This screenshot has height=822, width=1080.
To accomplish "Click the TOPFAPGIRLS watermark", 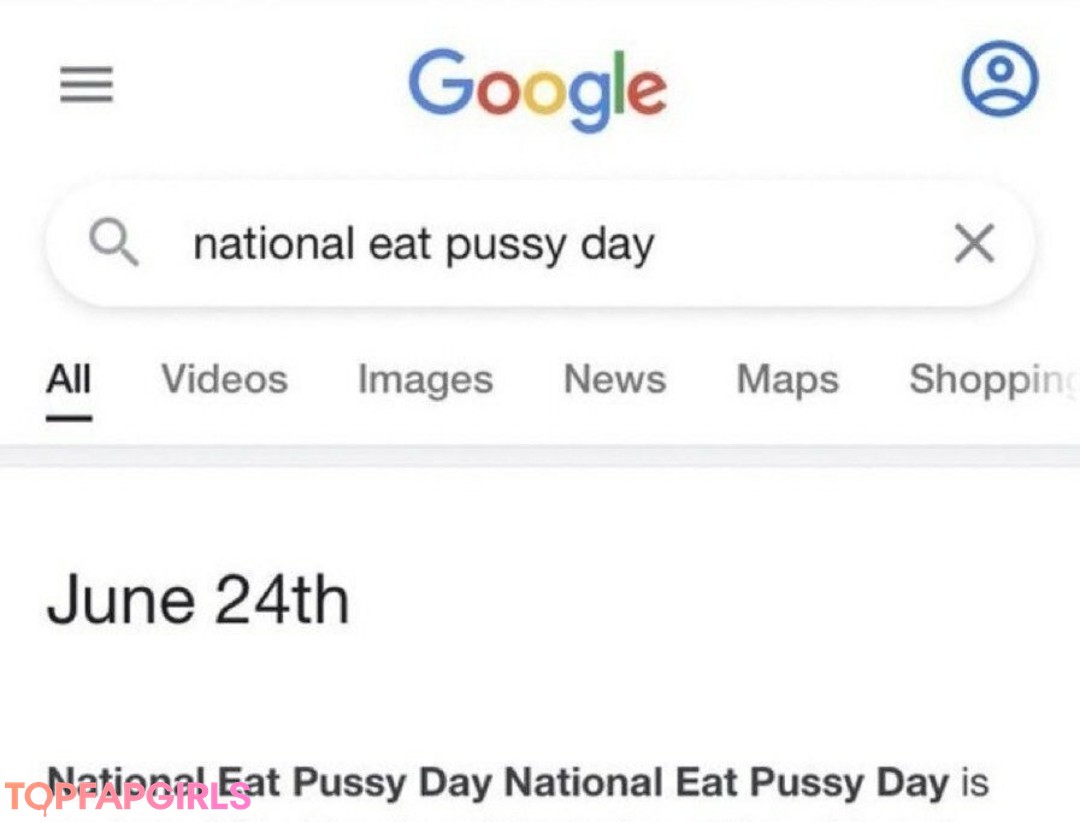I will pos(128,797).
